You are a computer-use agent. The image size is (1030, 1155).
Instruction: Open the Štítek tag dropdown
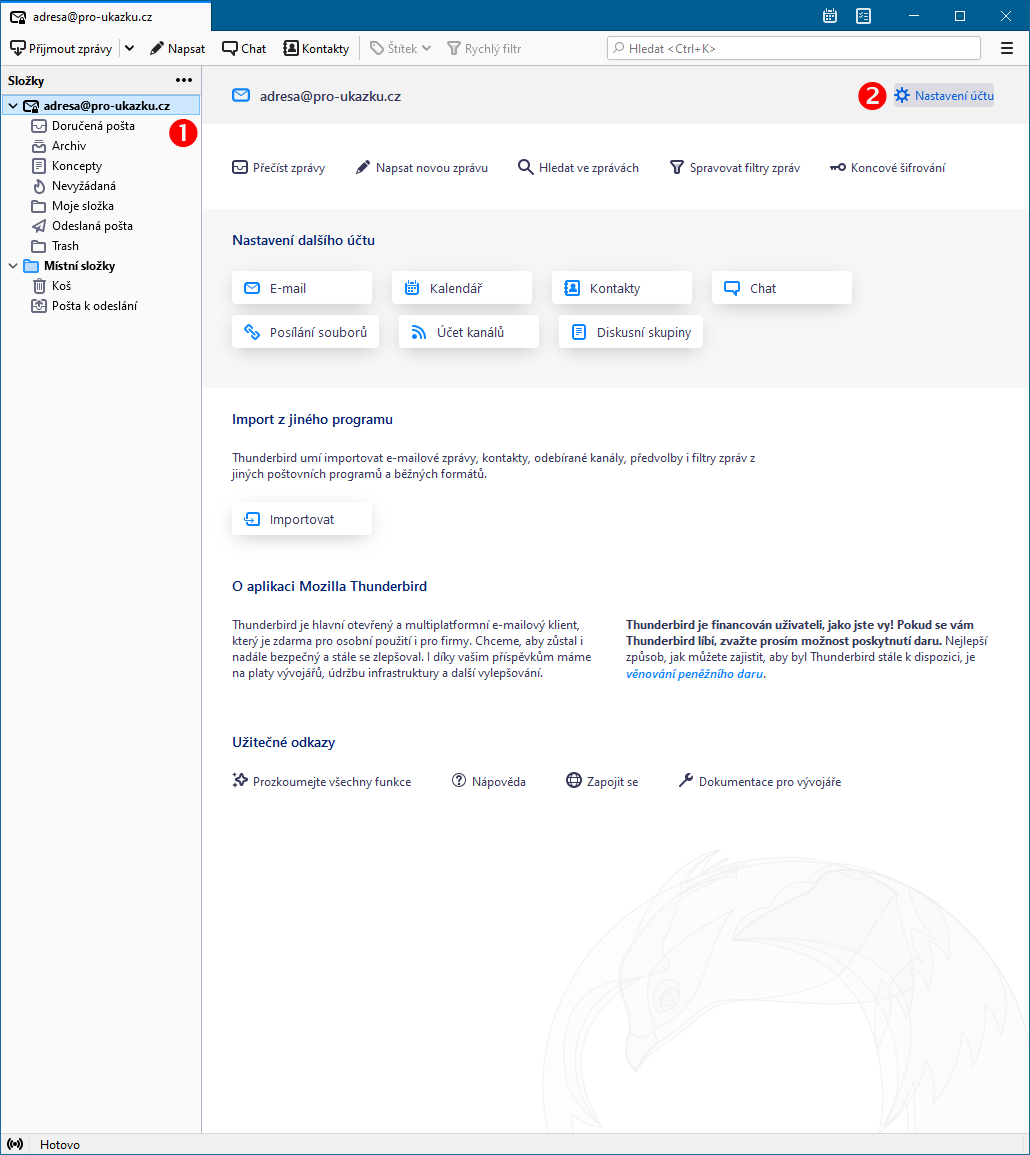[x=400, y=49]
